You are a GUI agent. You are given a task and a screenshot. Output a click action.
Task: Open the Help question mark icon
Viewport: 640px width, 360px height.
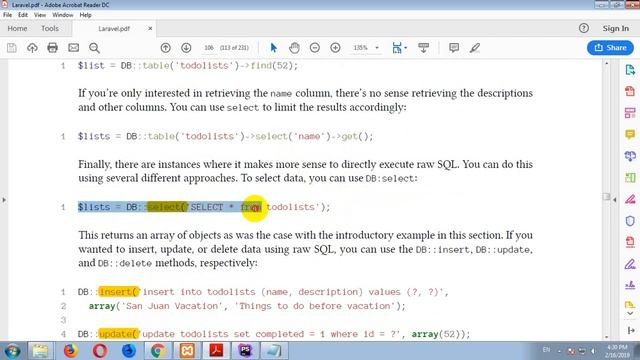(584, 28)
